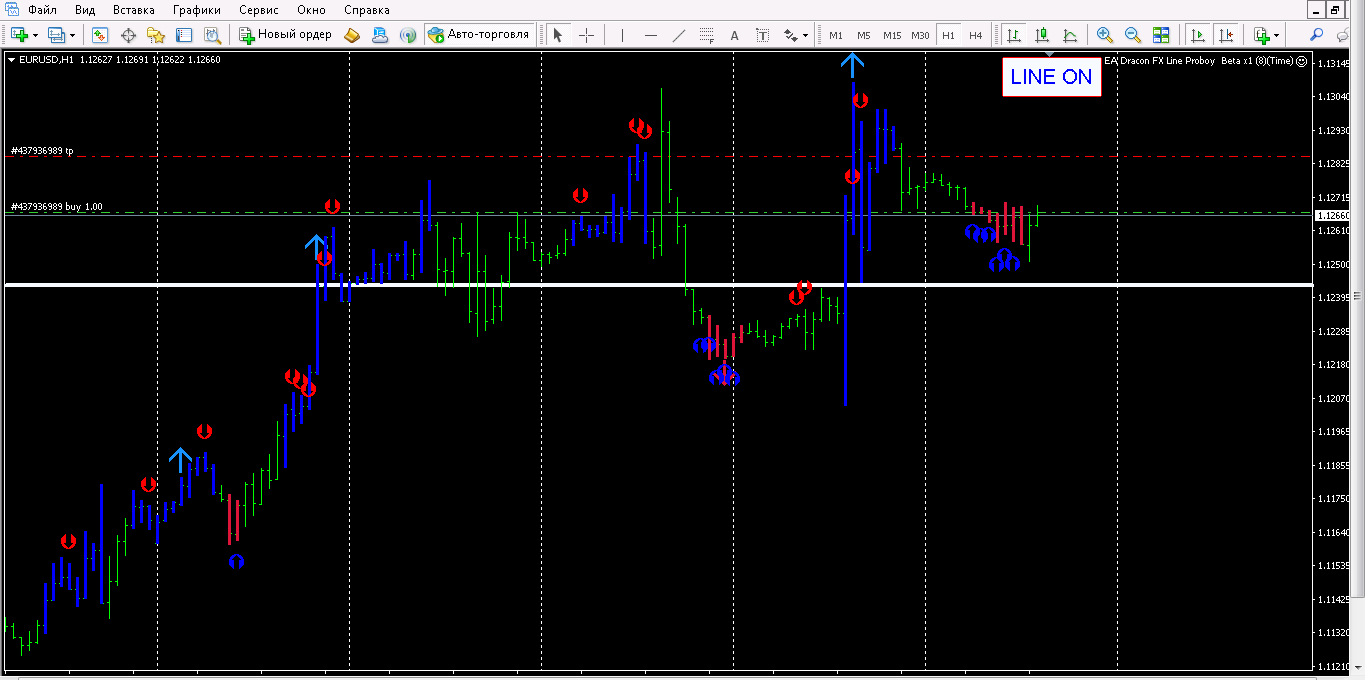
Task: Open the Графики menu
Action: click(196, 10)
